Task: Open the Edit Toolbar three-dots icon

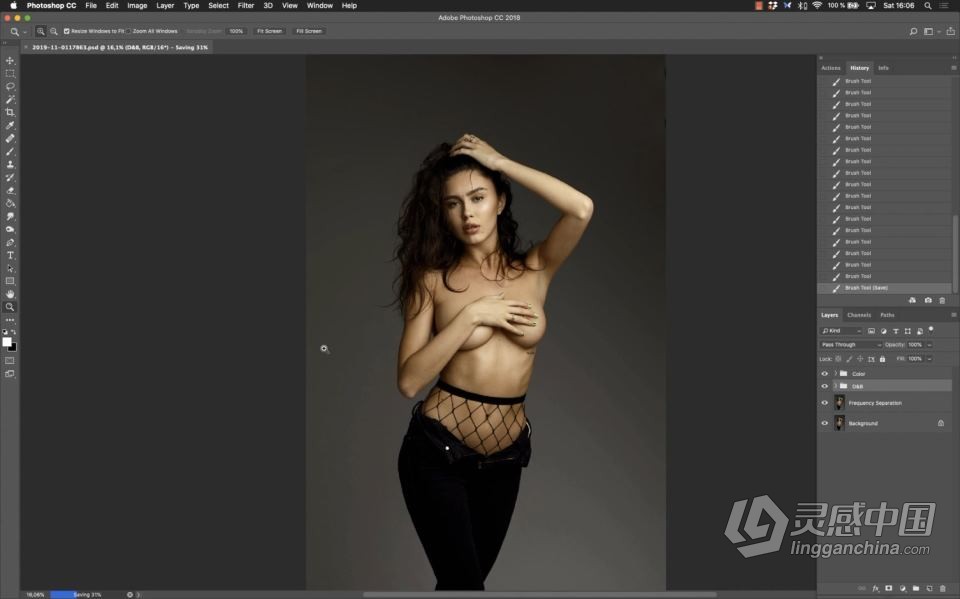Action: pyautogui.click(x=10, y=320)
